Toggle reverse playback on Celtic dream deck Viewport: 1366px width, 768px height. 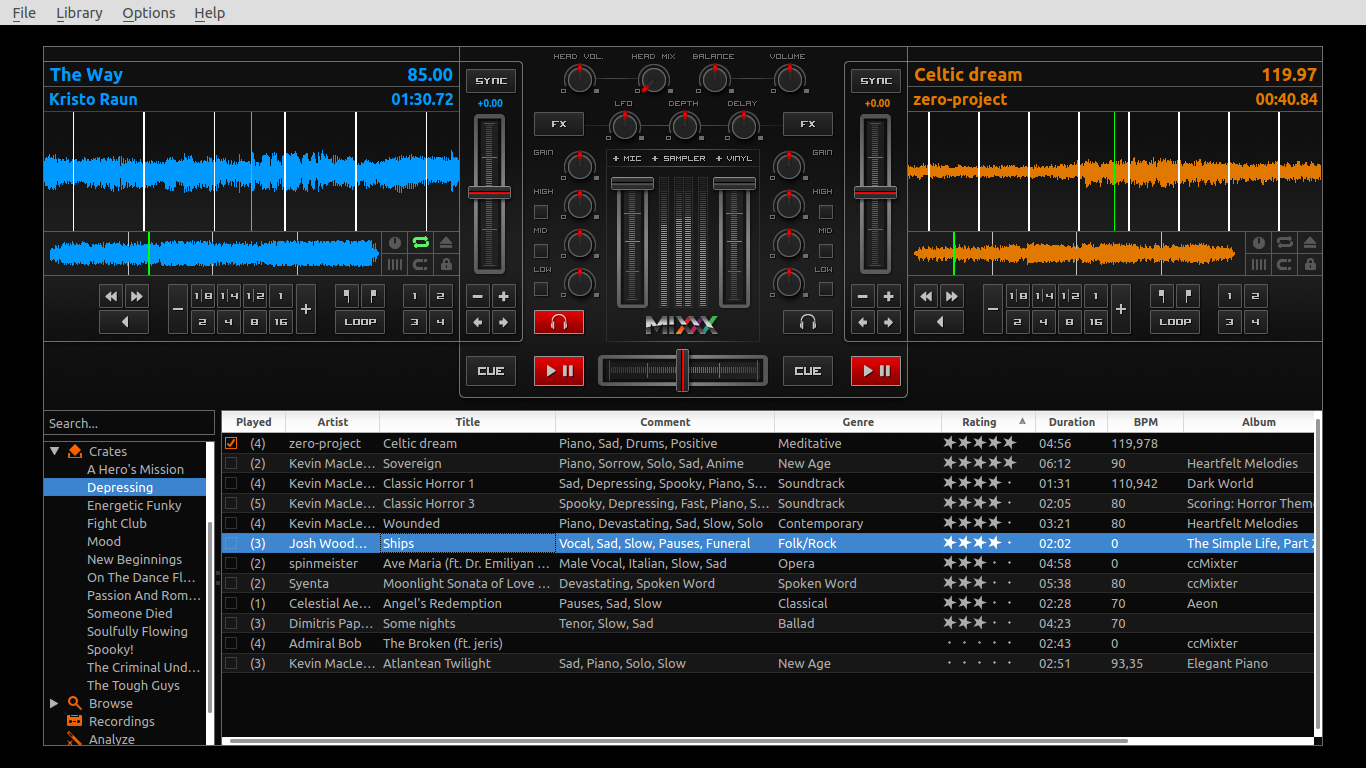click(x=939, y=322)
